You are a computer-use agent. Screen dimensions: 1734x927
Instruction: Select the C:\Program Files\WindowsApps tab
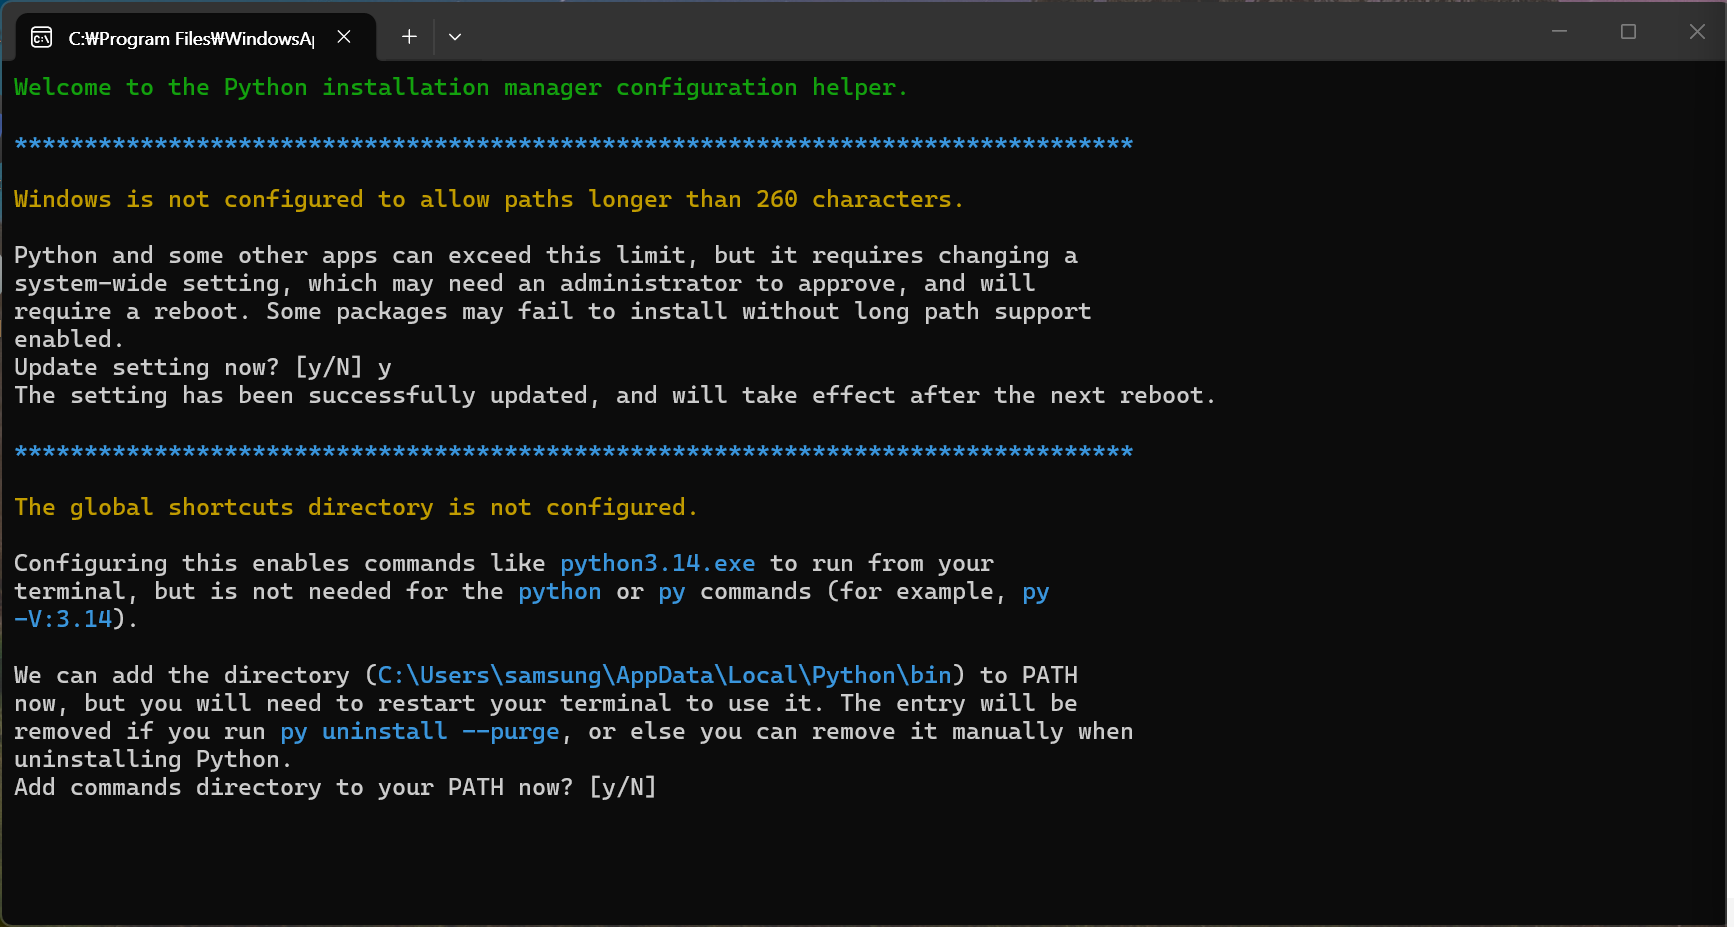point(196,38)
